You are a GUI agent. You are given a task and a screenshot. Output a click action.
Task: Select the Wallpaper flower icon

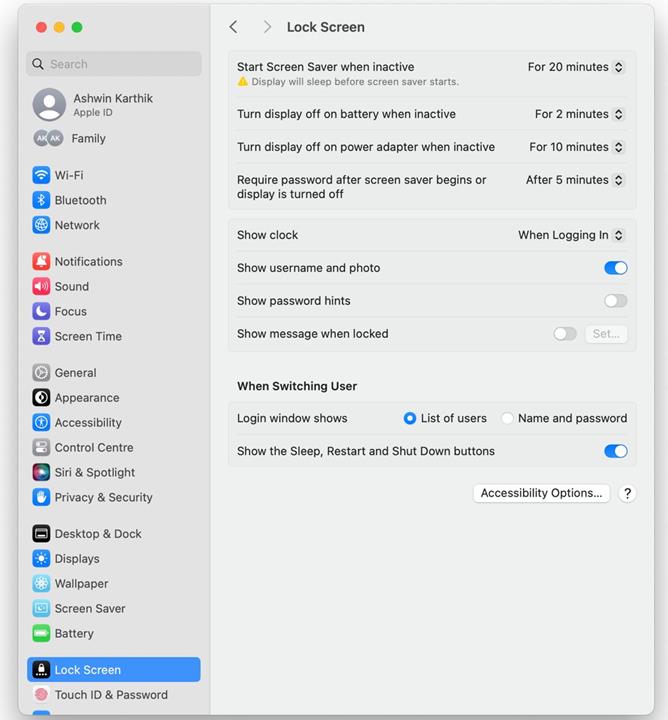tap(41, 584)
